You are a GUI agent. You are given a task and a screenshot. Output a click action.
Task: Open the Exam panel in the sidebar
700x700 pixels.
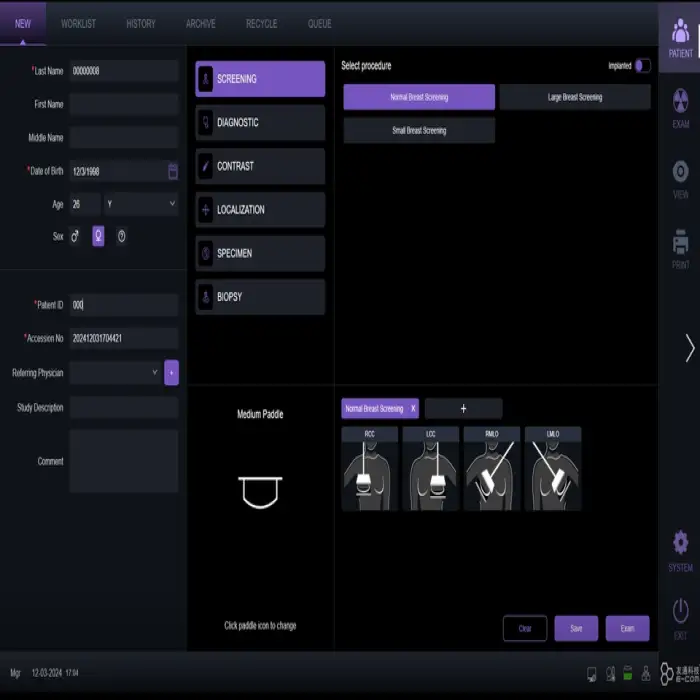[680, 108]
